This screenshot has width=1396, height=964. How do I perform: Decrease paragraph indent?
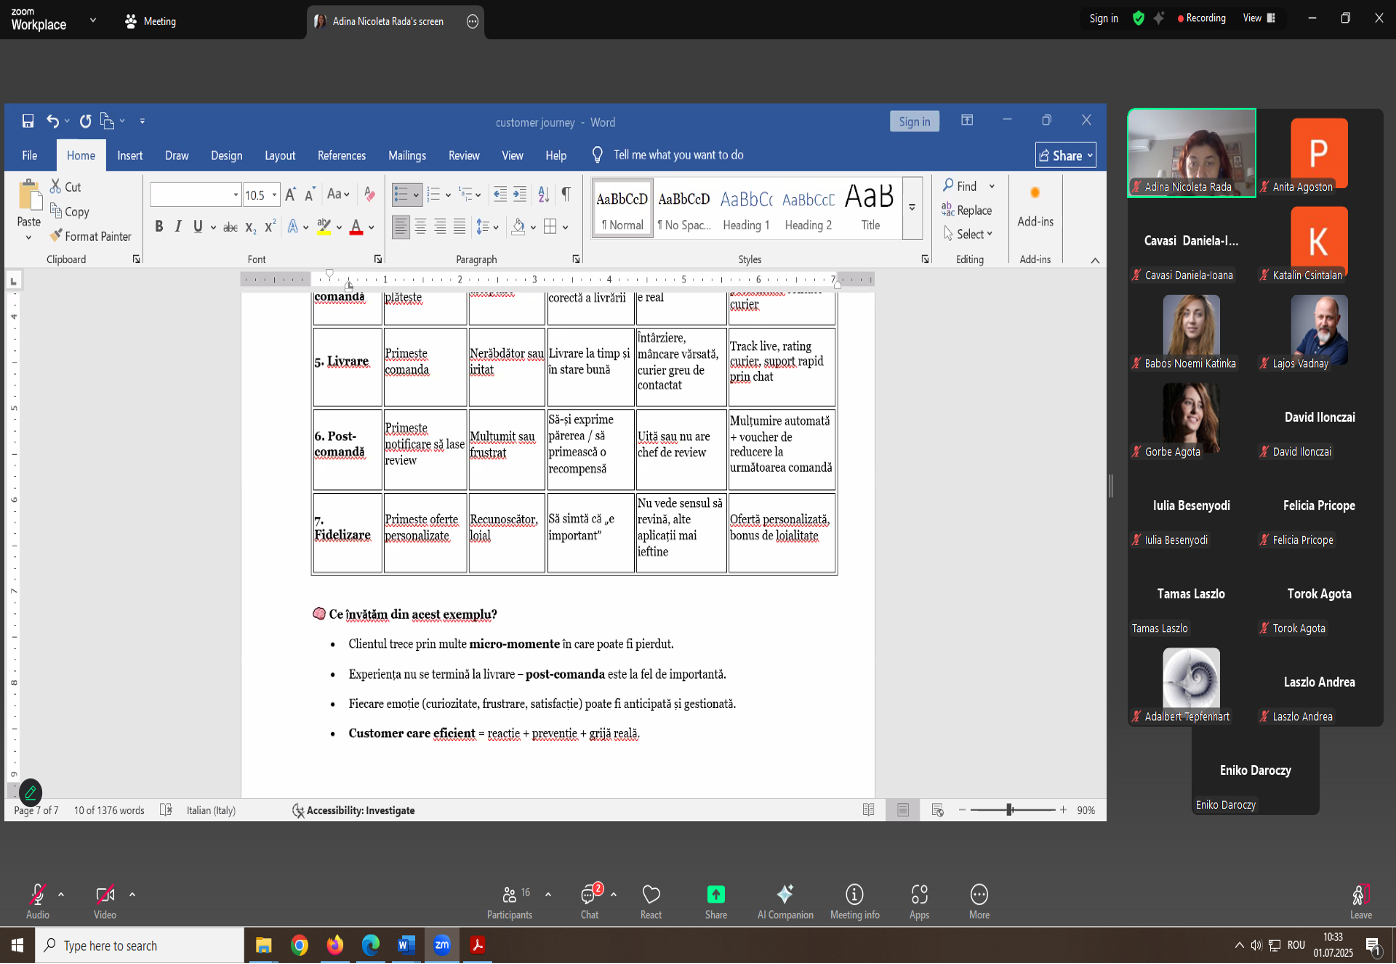pyautogui.click(x=501, y=195)
